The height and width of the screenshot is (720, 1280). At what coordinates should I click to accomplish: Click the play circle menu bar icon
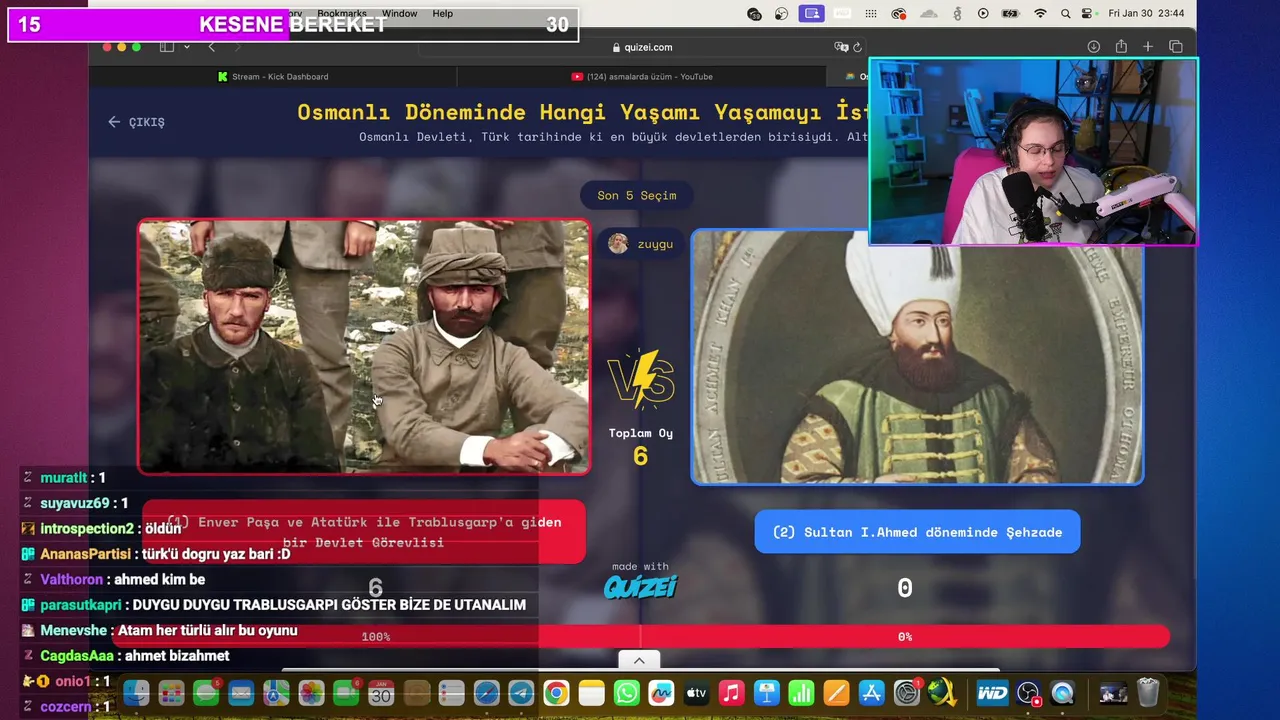coord(983,14)
